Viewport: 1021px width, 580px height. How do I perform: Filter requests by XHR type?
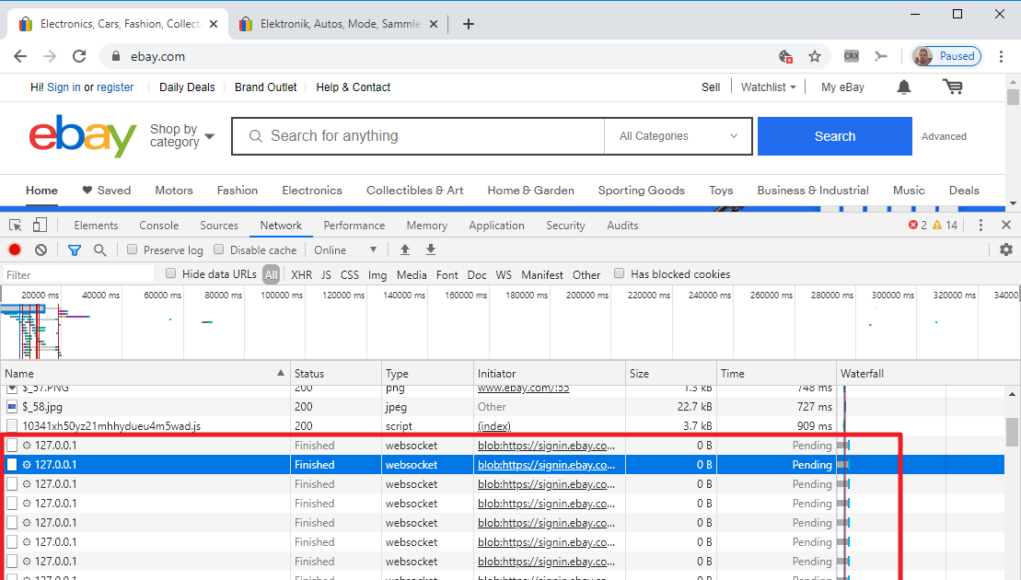[x=301, y=275]
